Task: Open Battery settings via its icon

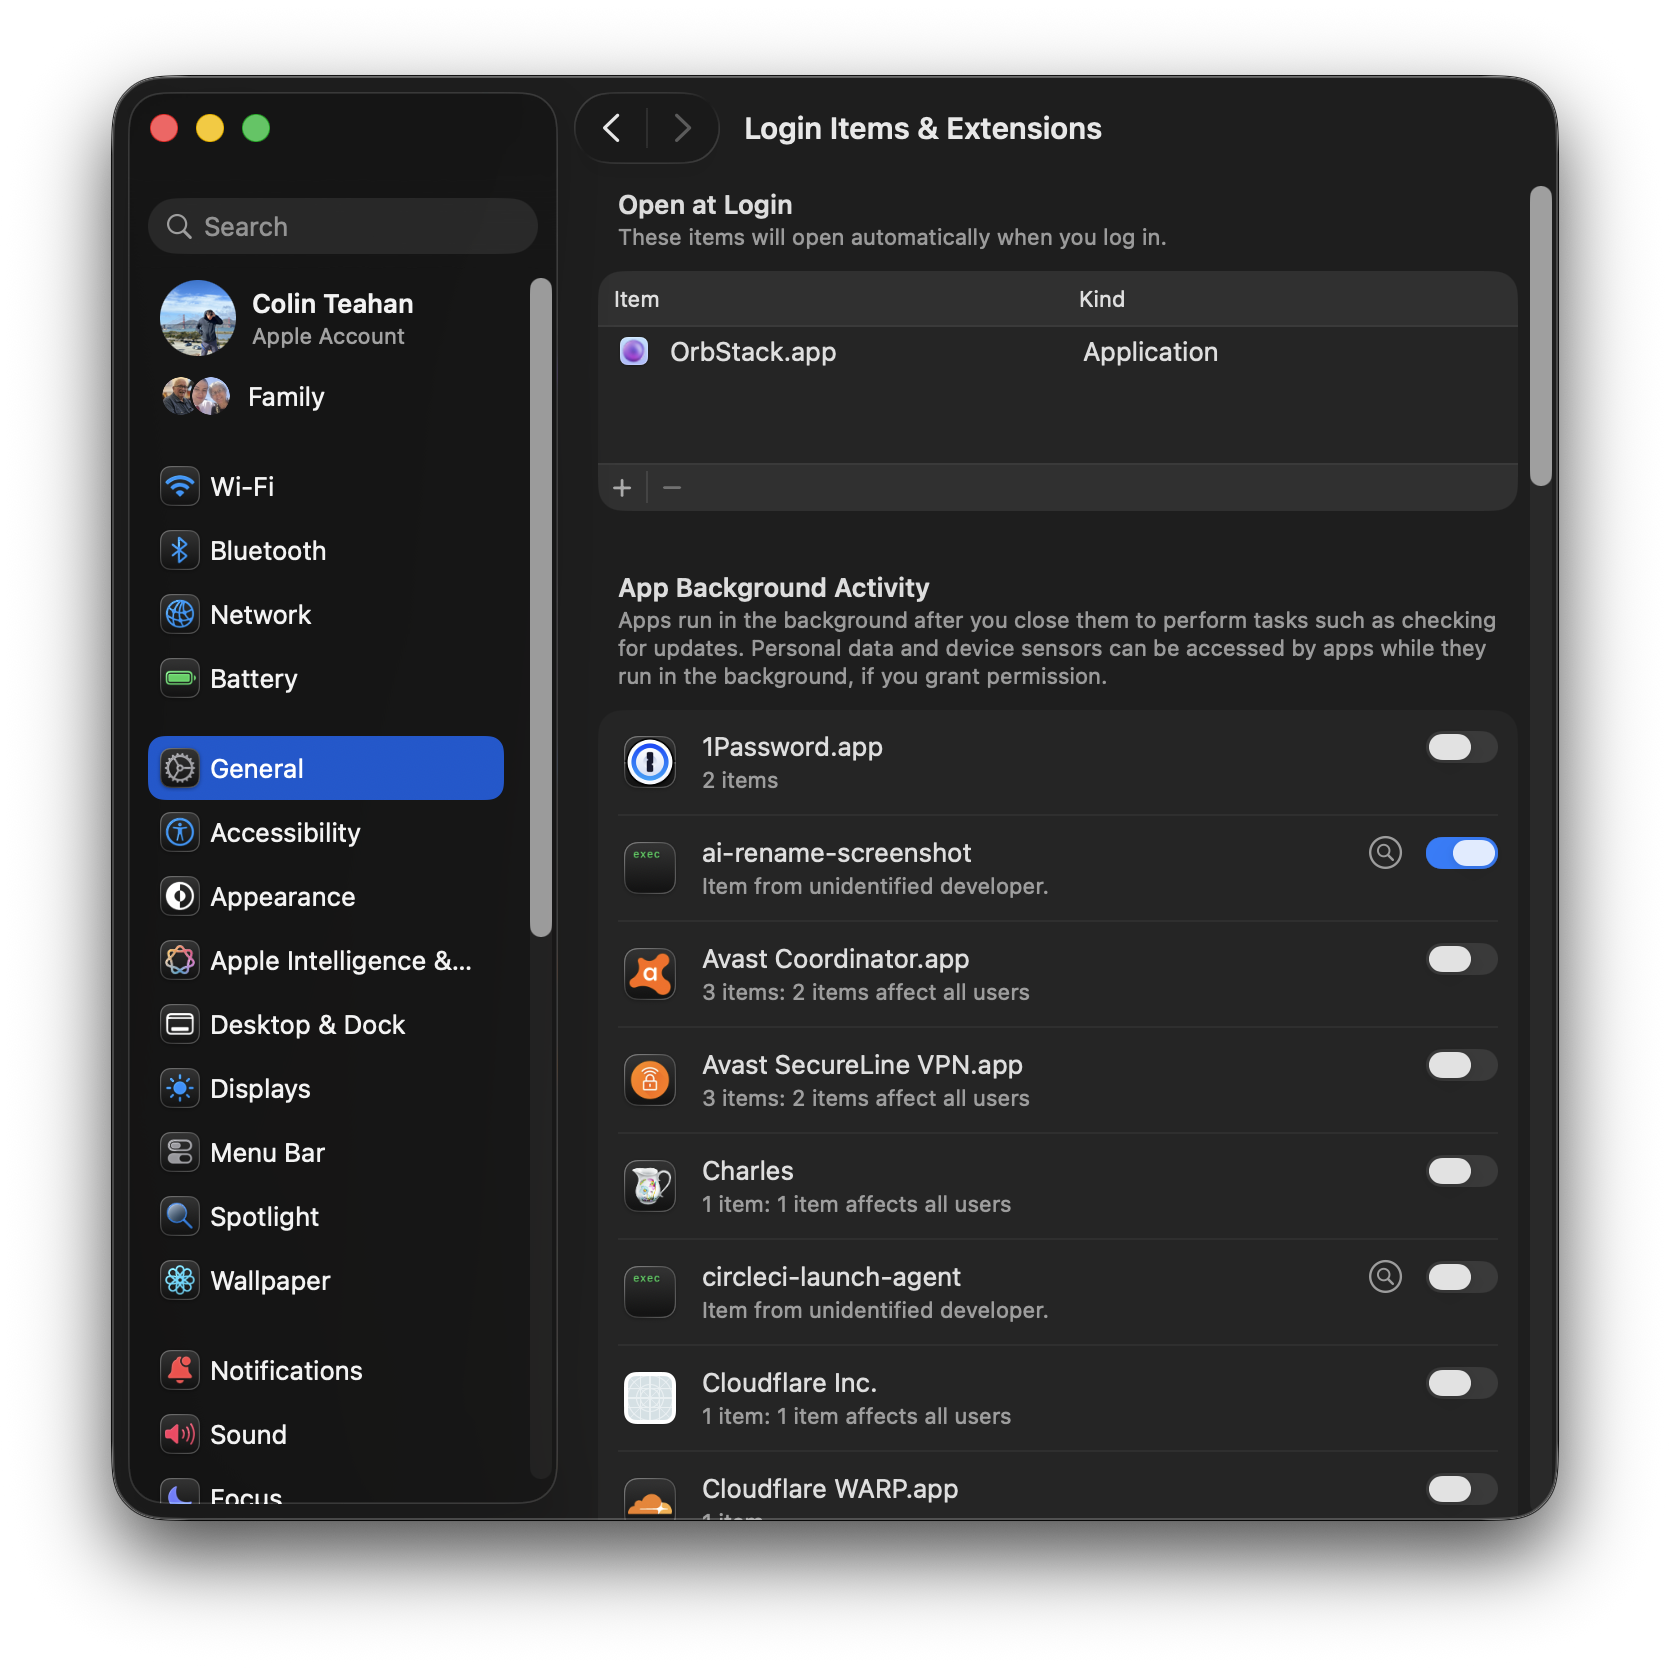Action: point(180,678)
